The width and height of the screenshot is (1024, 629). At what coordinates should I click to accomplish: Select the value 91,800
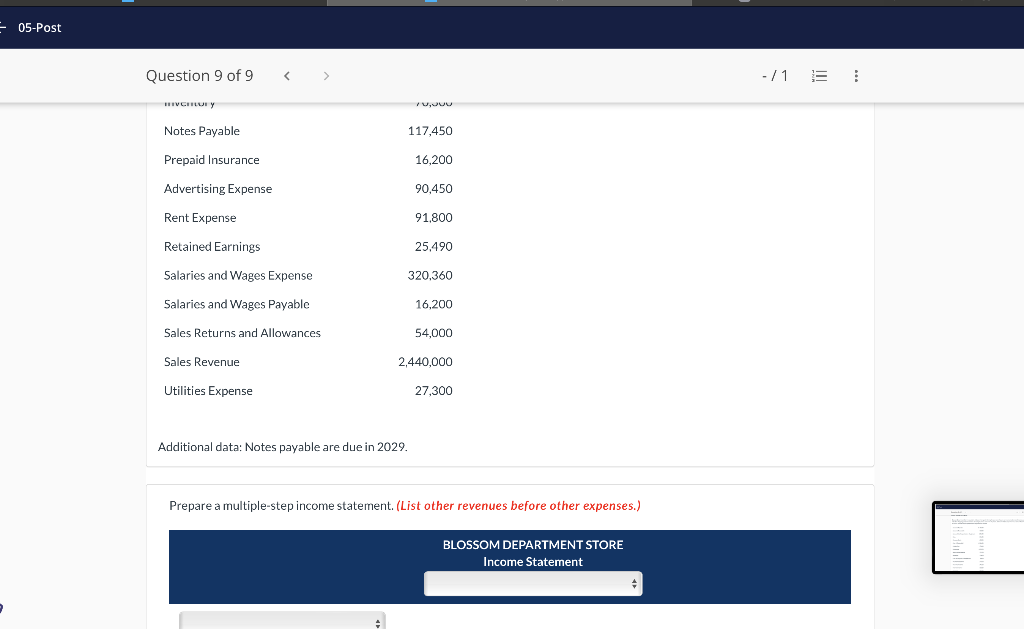click(x=434, y=218)
